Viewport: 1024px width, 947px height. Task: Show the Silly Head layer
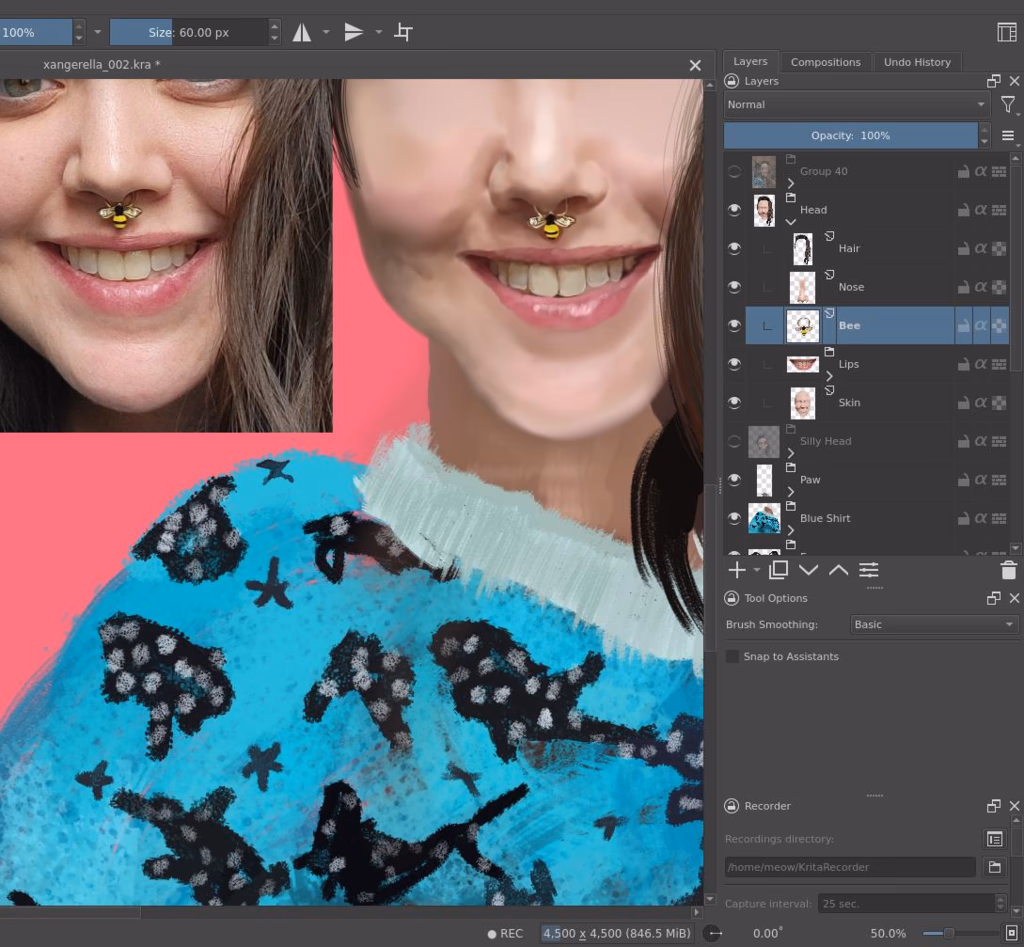point(734,441)
